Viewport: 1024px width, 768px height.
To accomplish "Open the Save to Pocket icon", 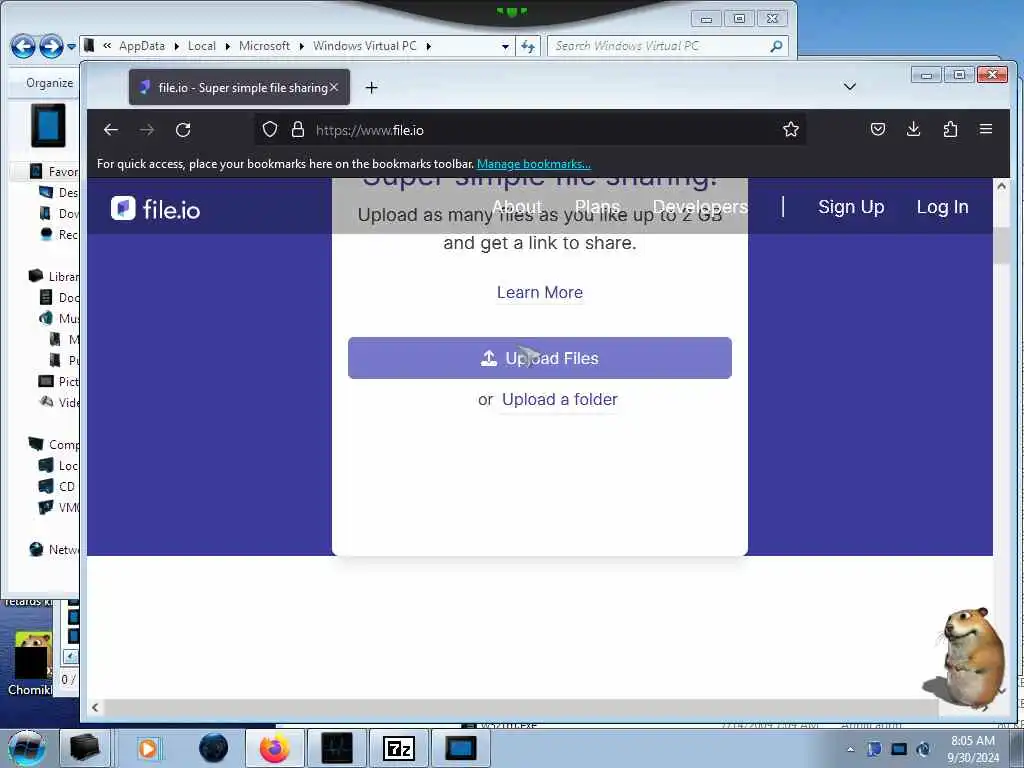I will click(x=878, y=129).
